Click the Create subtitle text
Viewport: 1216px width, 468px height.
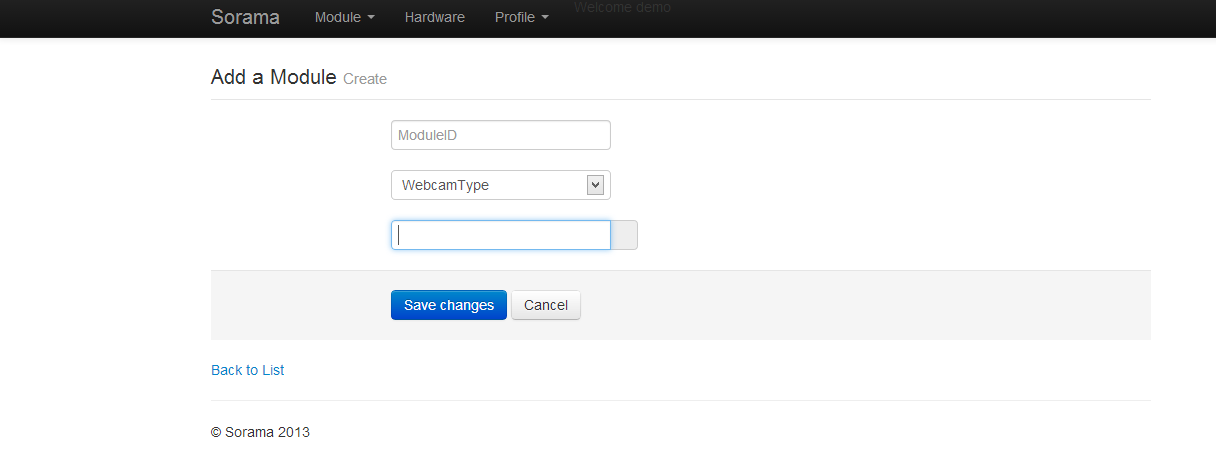[365, 79]
